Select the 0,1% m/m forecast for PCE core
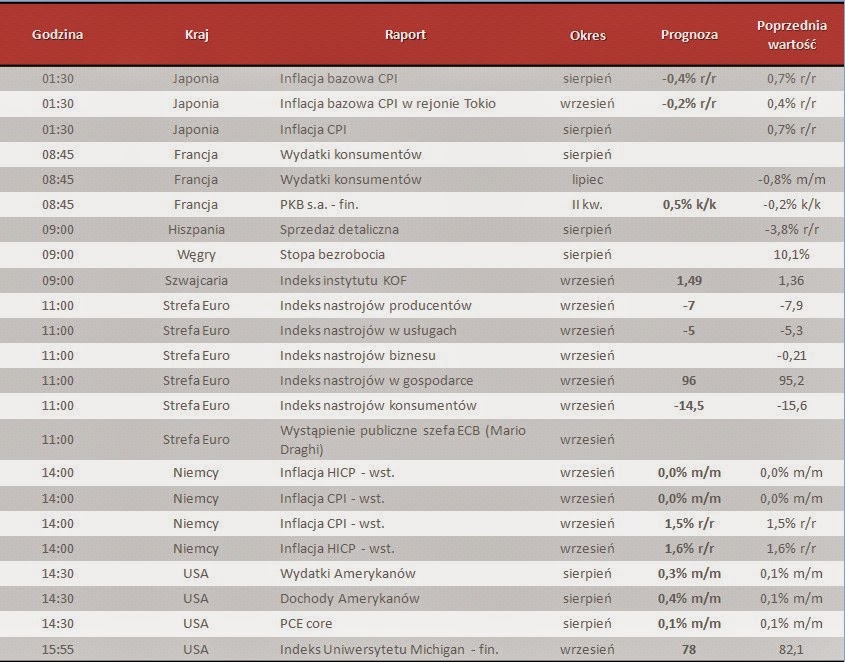 (689, 624)
